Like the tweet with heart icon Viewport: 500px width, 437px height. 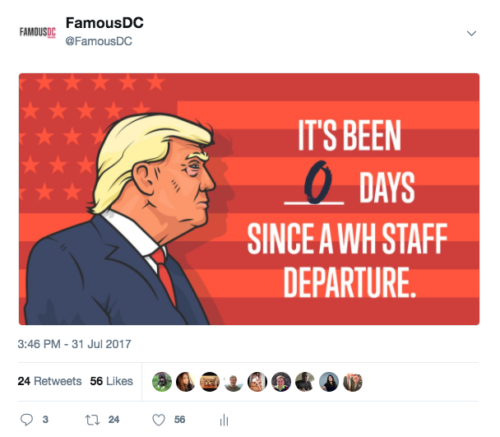(x=159, y=420)
